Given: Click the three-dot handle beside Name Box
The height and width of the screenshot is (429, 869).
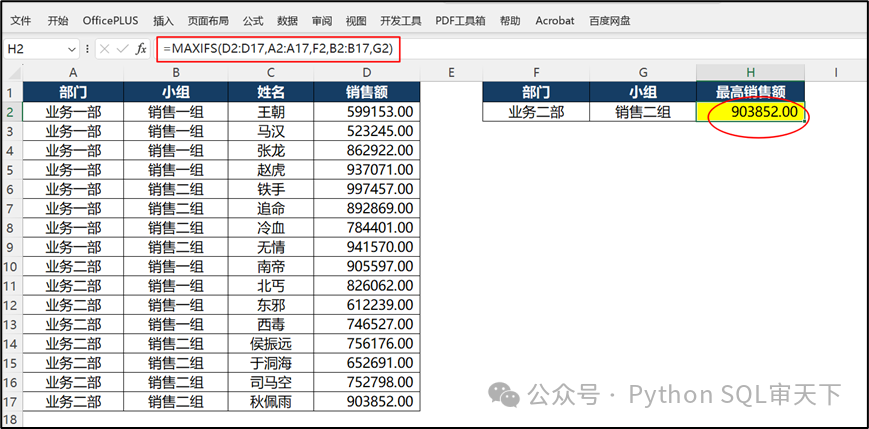Looking at the screenshot, I should tap(88, 49).
